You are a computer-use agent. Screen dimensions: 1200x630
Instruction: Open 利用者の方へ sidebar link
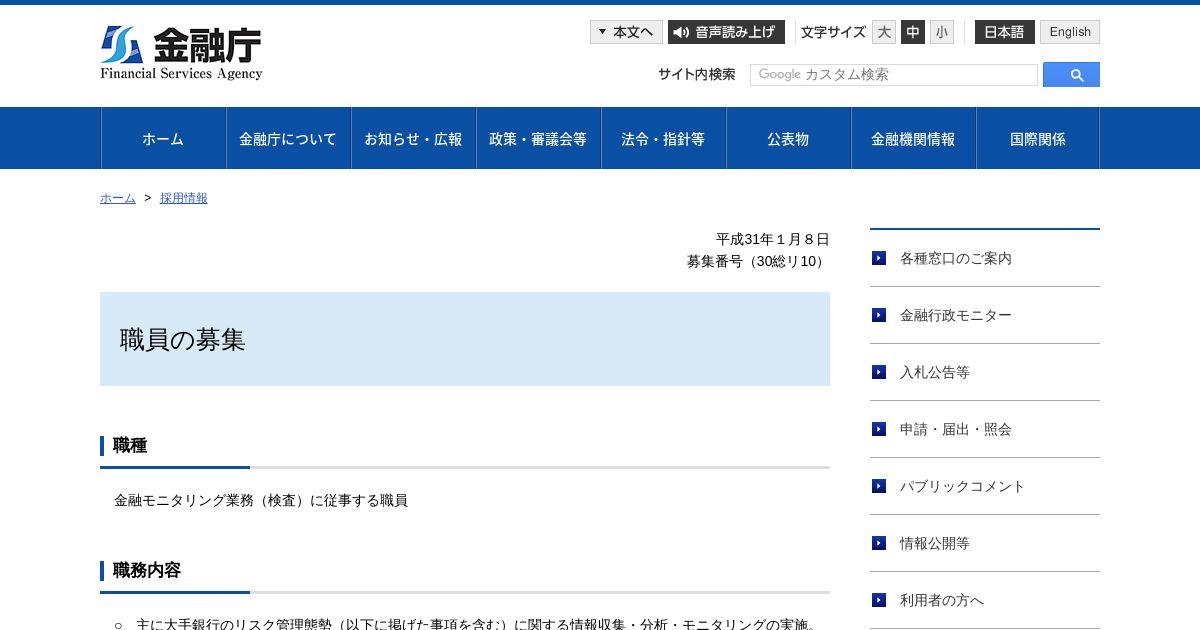[942, 600]
